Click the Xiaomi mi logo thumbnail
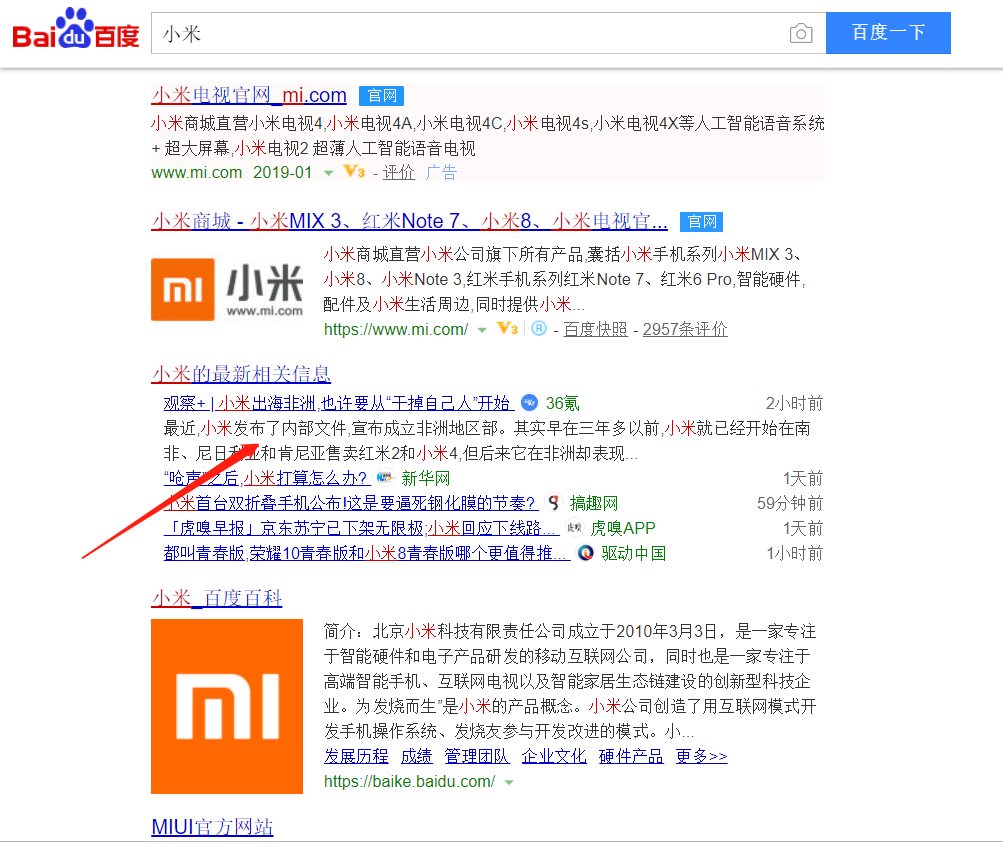This screenshot has width=1003, height=843. click(x=227, y=289)
